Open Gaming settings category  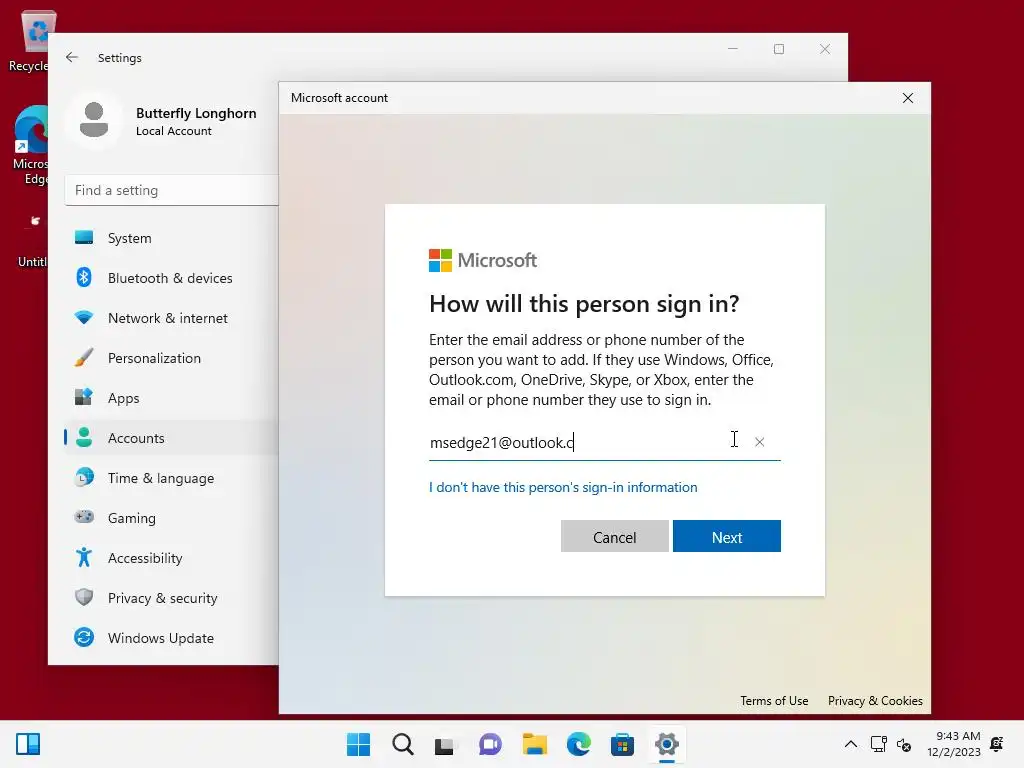click(x=172, y=518)
